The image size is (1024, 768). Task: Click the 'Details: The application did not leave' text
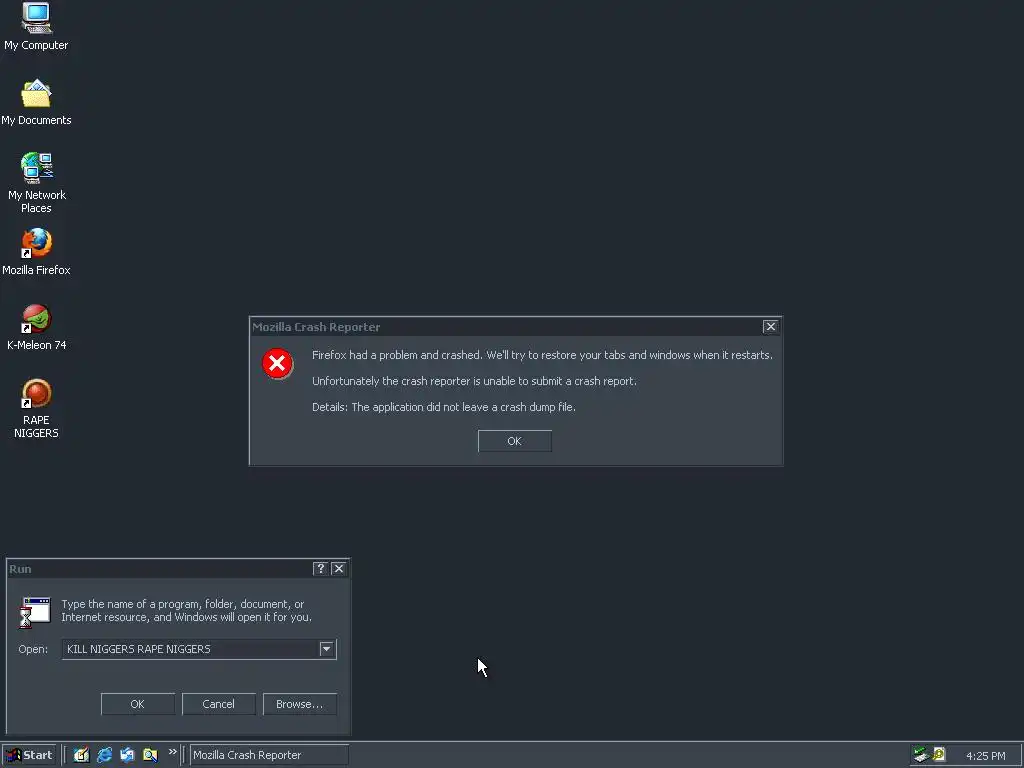(444, 407)
